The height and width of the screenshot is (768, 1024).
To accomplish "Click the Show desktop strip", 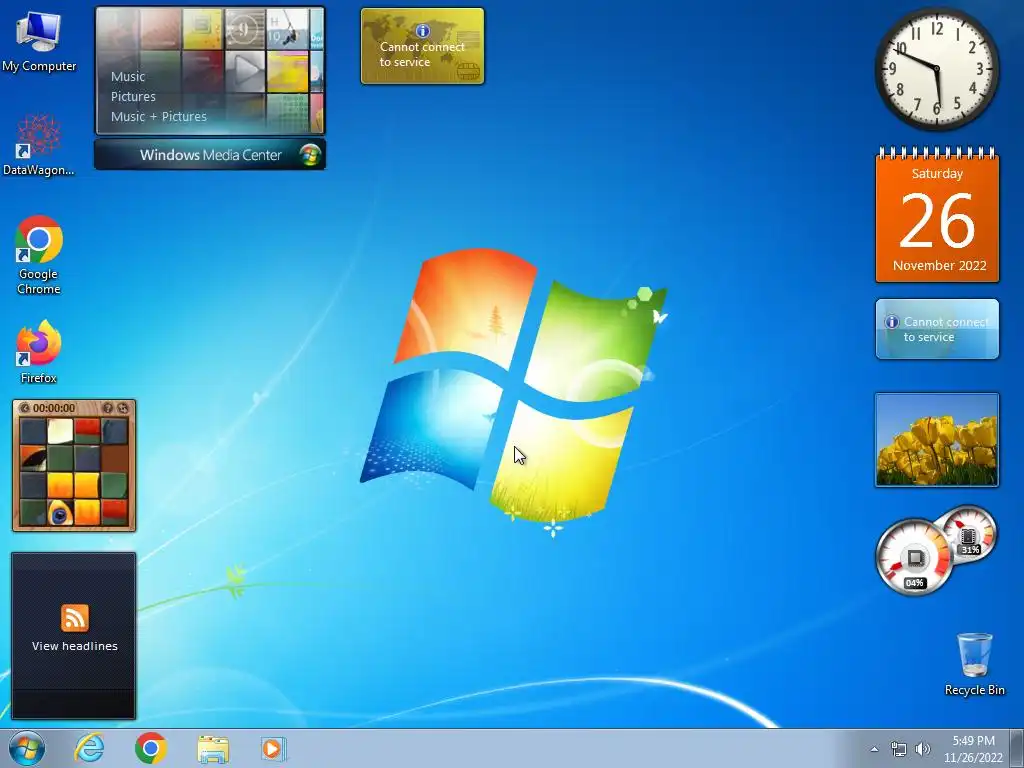I will [1017, 748].
